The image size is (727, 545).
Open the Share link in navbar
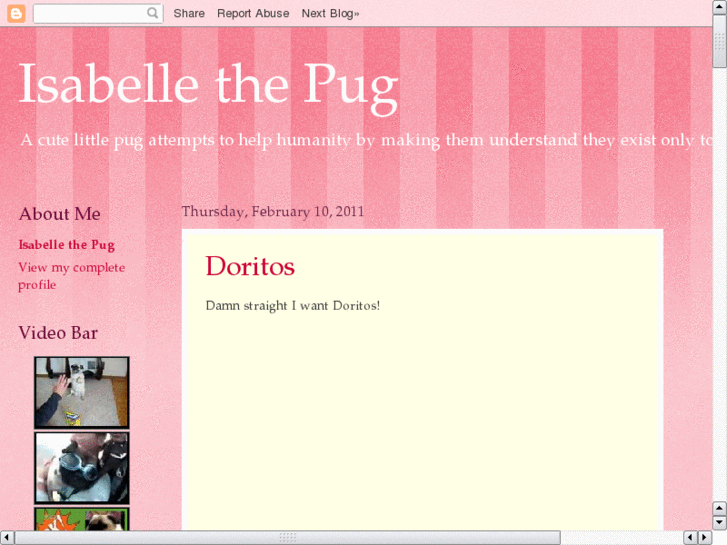[x=189, y=13]
